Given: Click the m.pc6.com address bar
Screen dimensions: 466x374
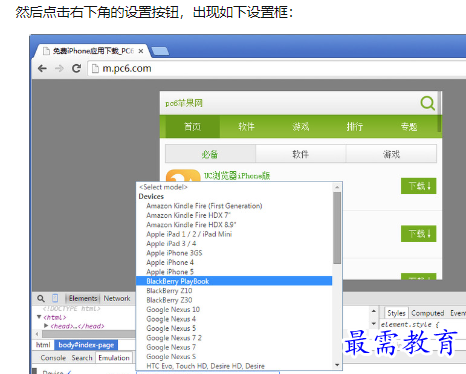Looking at the screenshot, I should [x=277, y=68].
